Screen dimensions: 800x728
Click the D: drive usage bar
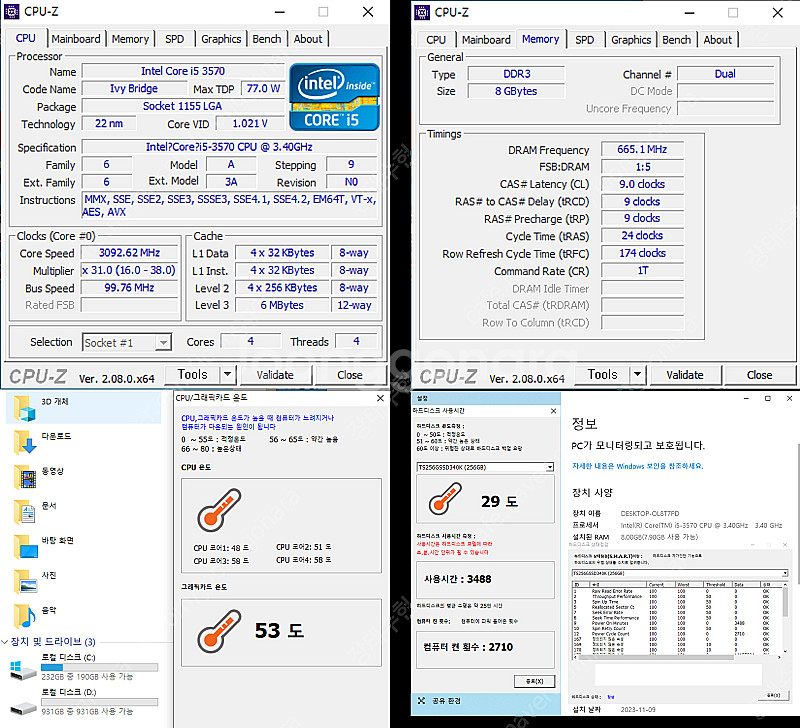(x=99, y=702)
